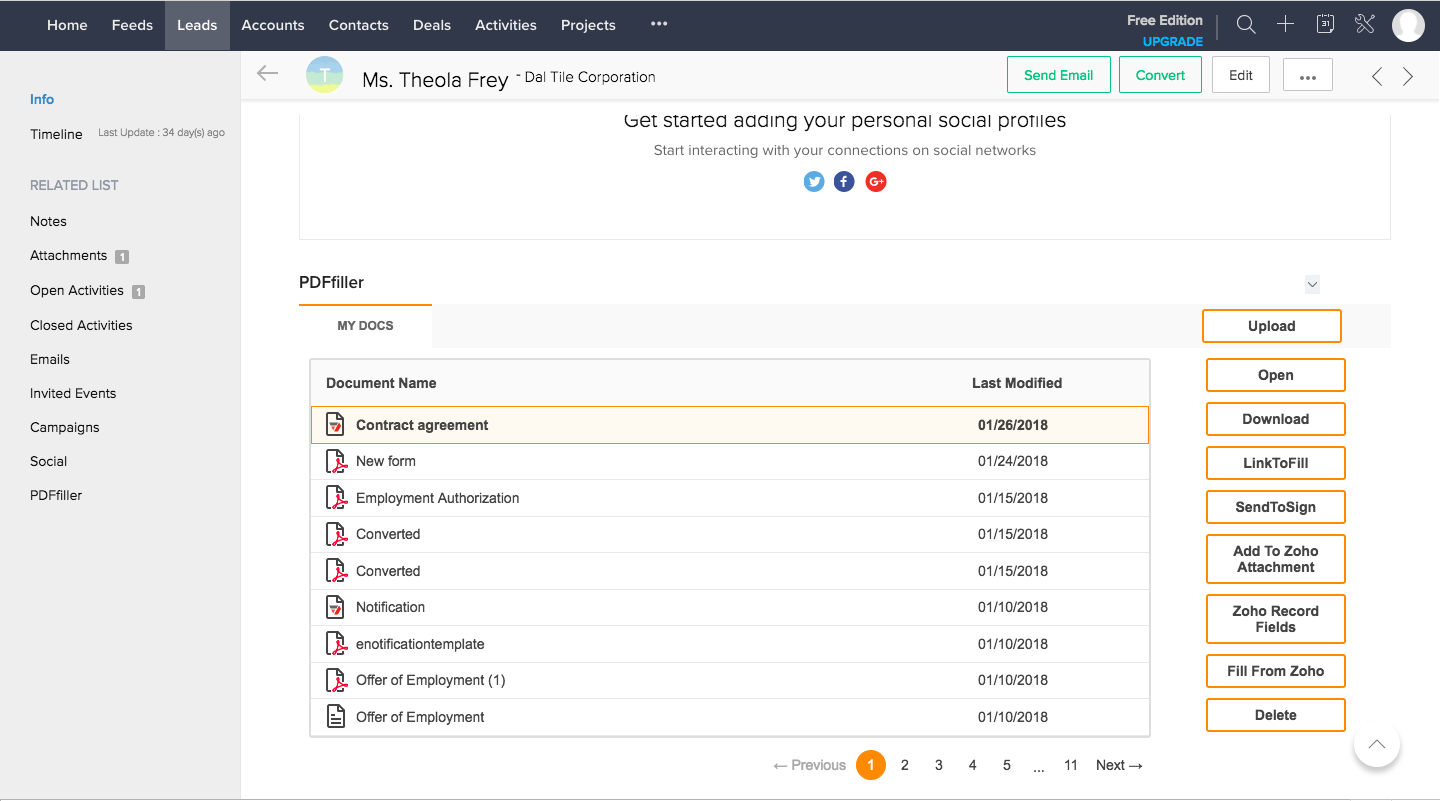
Task: Open Open Activities related list
Action: [77, 291]
